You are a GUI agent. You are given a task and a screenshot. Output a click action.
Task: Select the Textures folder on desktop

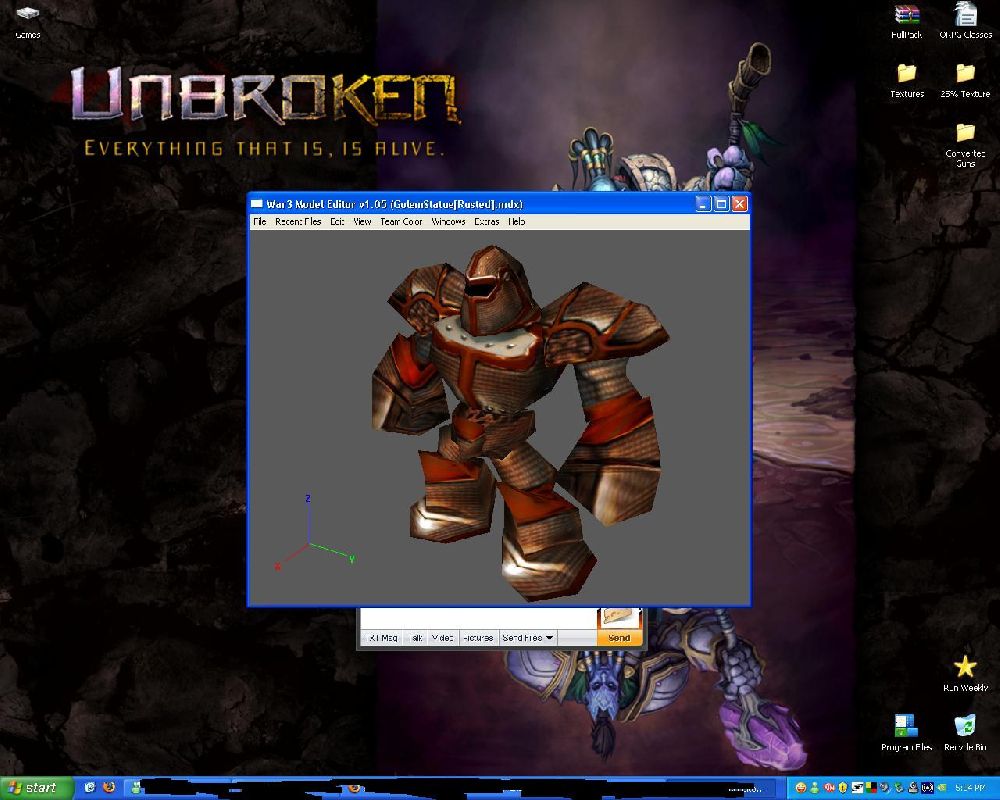[x=907, y=80]
